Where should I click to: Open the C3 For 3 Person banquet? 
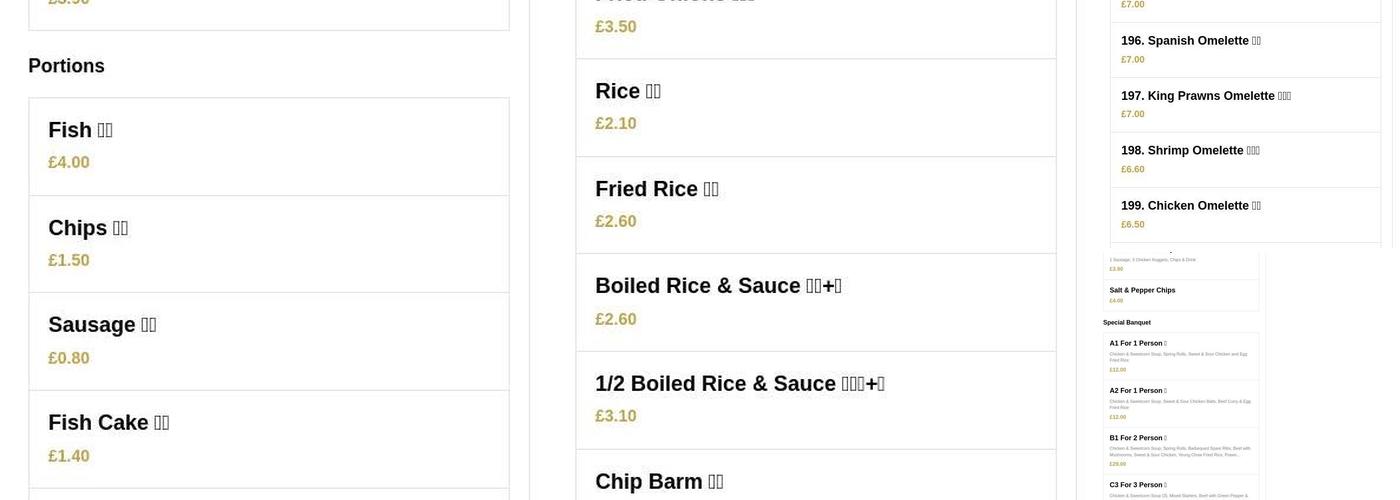click(1181, 489)
